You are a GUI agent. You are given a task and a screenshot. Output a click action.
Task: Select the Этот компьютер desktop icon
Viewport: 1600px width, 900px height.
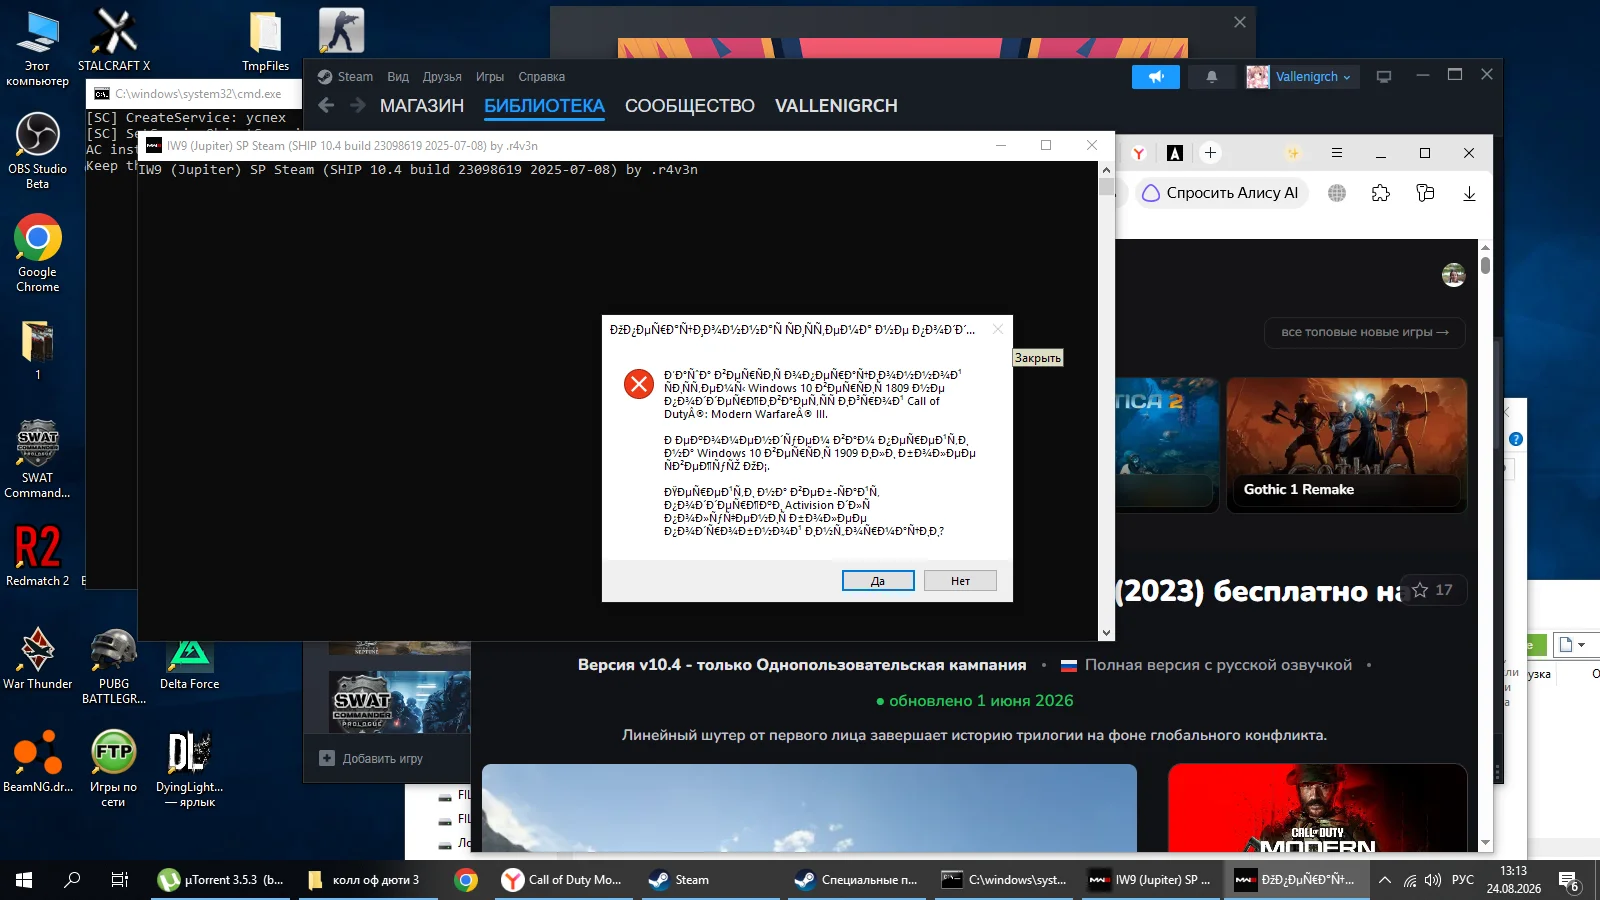(37, 48)
